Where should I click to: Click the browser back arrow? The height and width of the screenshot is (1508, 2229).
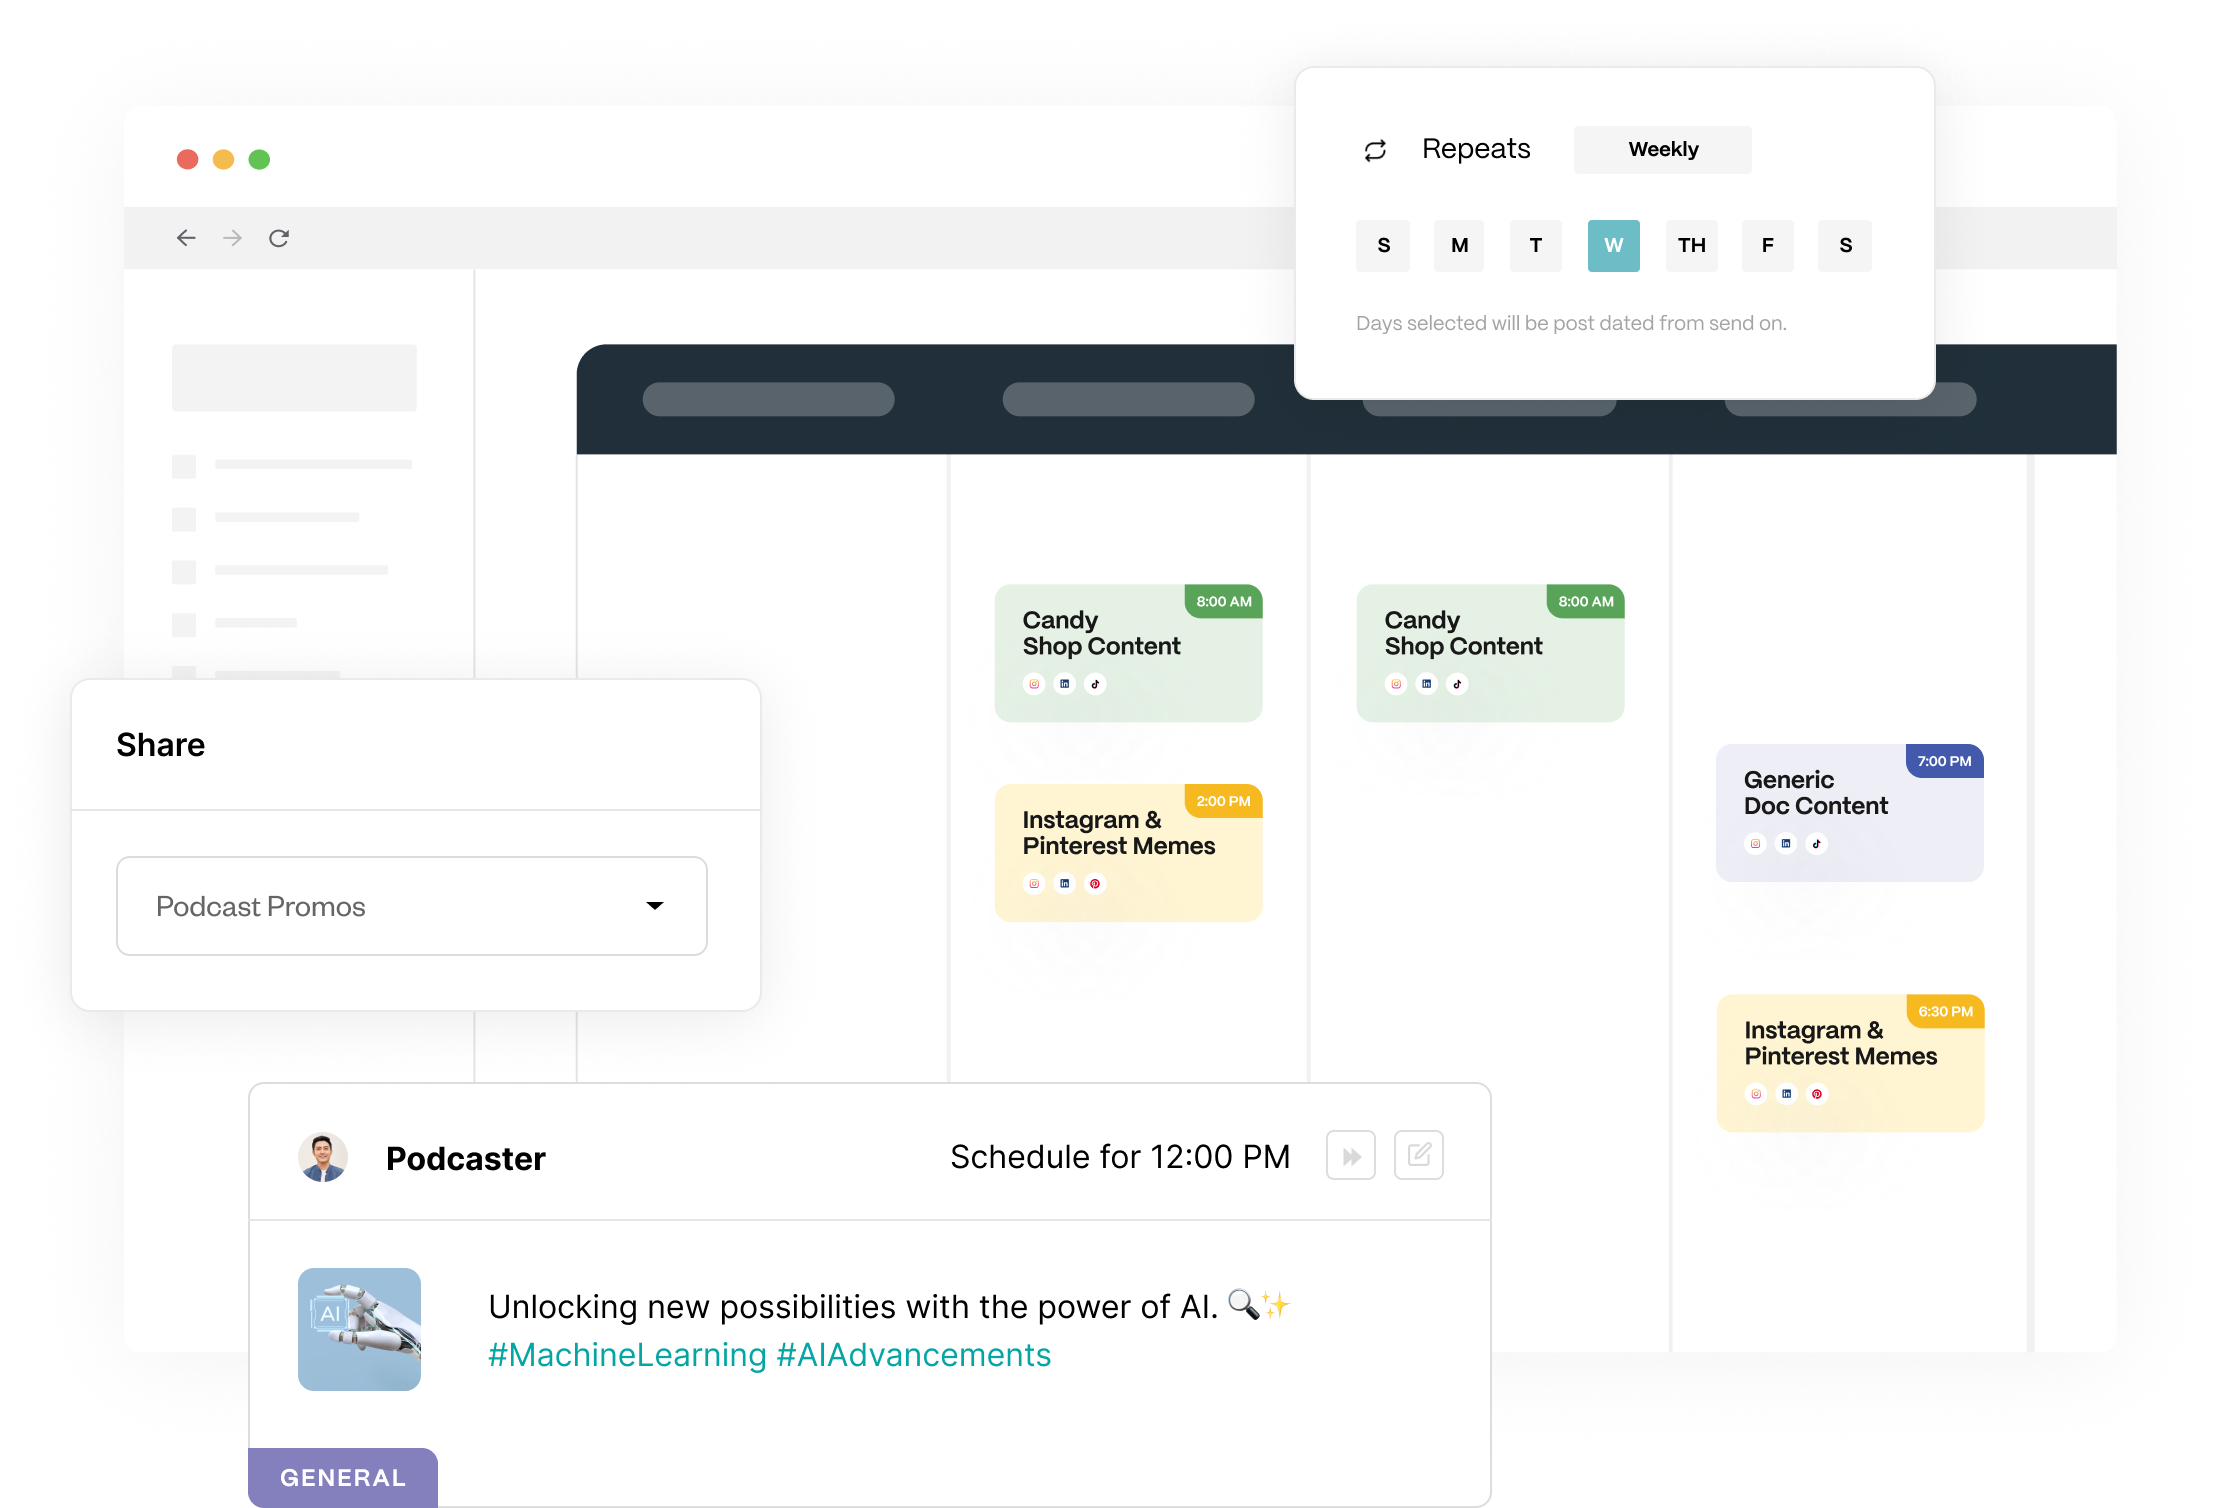[186, 238]
